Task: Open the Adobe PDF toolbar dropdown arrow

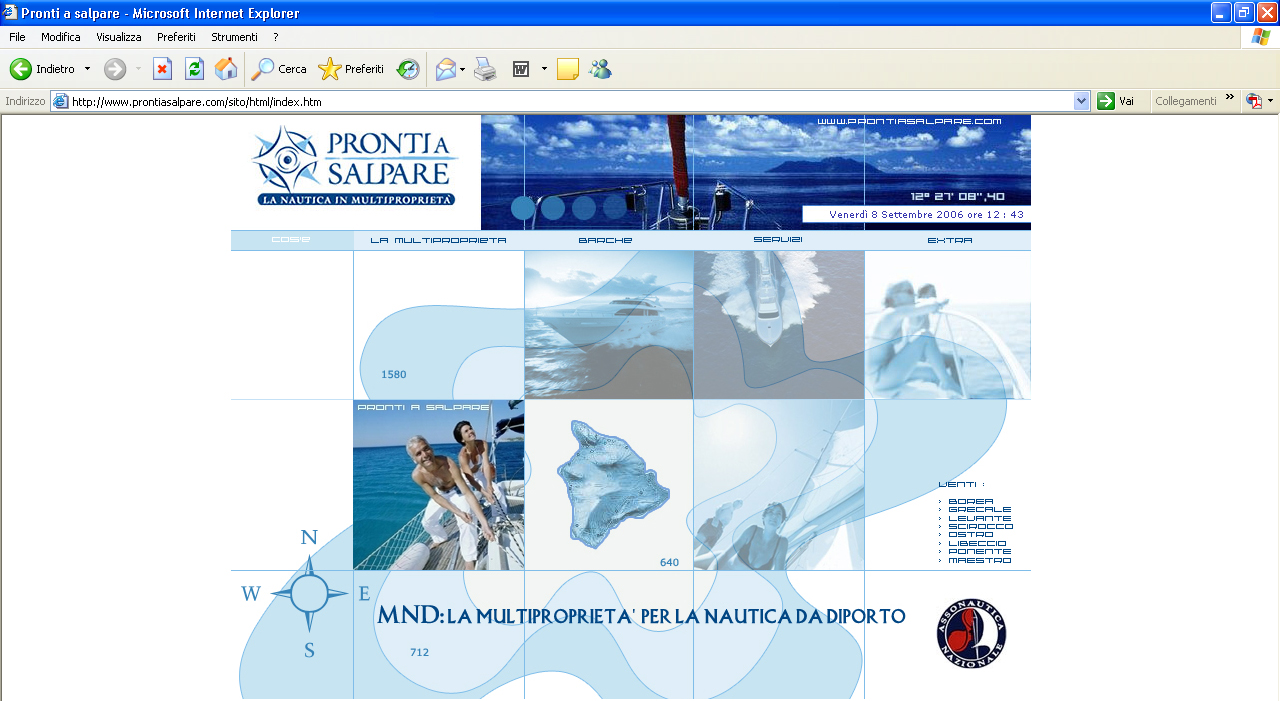Action: [x=1270, y=101]
